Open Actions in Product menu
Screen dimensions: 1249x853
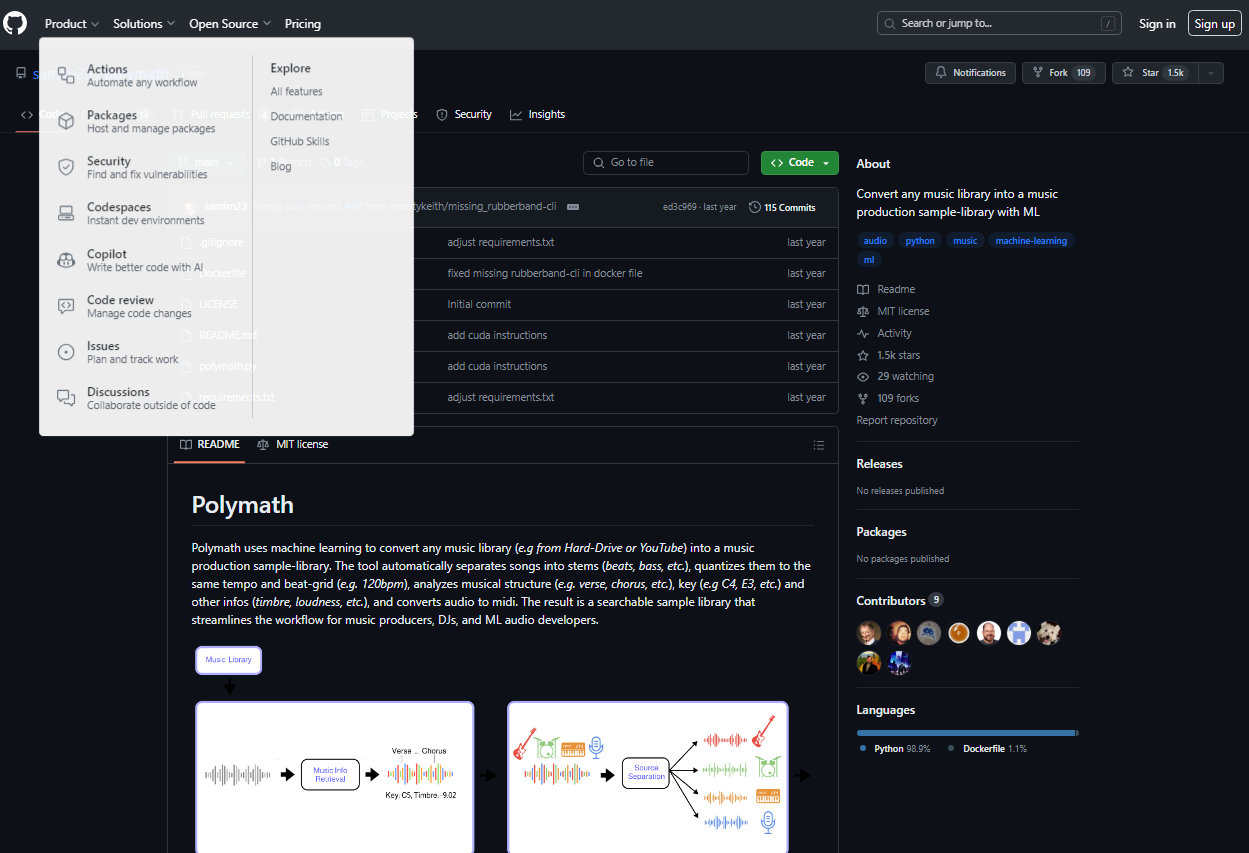pyautogui.click(x=142, y=76)
